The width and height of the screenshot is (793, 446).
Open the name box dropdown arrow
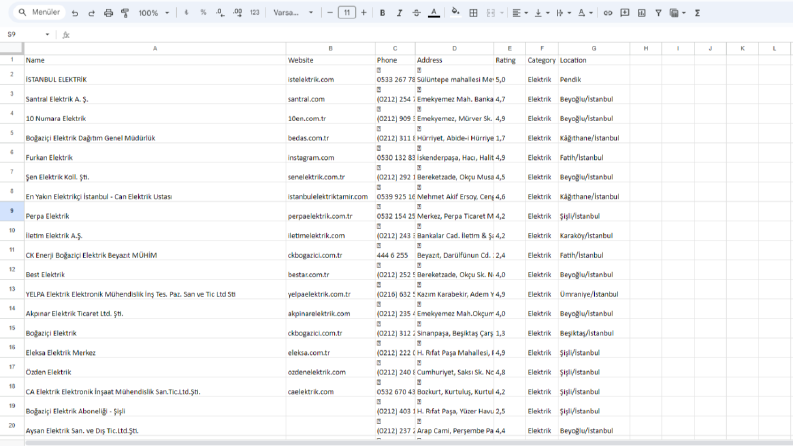tap(48, 34)
